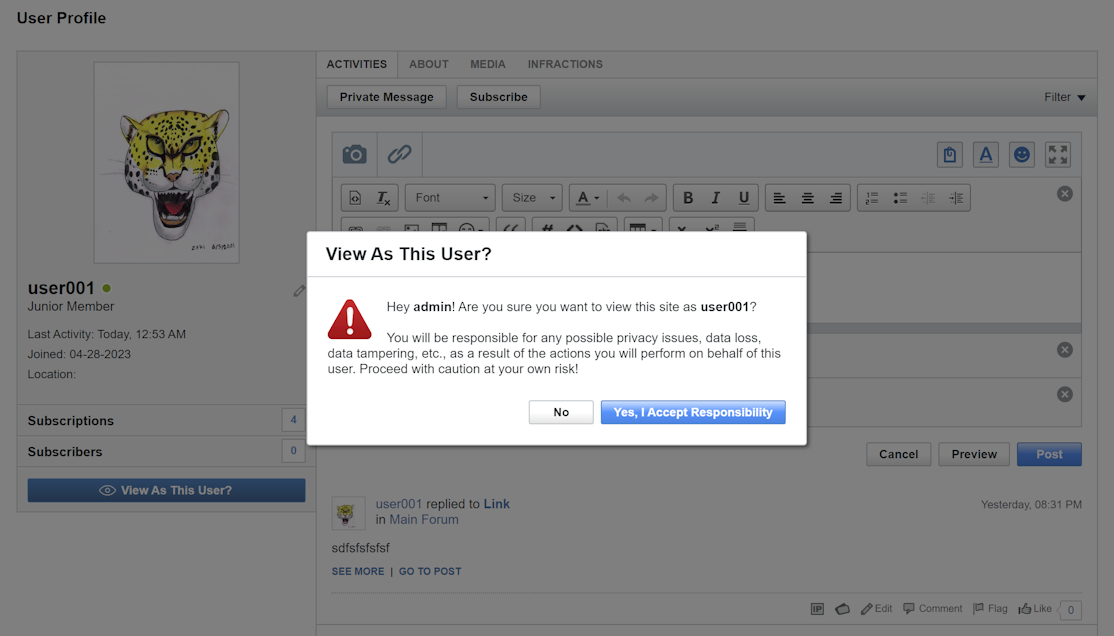Align text center
This screenshot has width=1114, height=636.
[808, 198]
